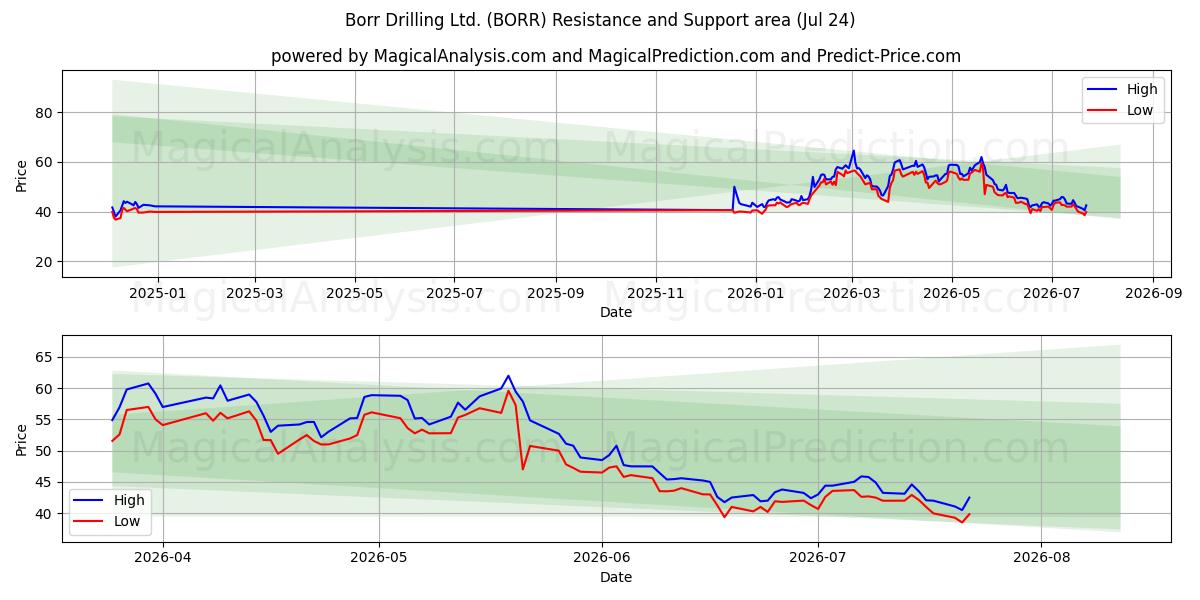Click the top chart 'Date' x-axis label
This screenshot has height=600, width=1200.
point(615,312)
